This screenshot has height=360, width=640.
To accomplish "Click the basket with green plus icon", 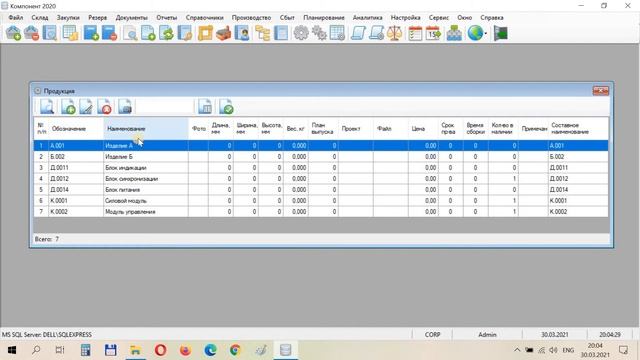I will [x=13, y=33].
